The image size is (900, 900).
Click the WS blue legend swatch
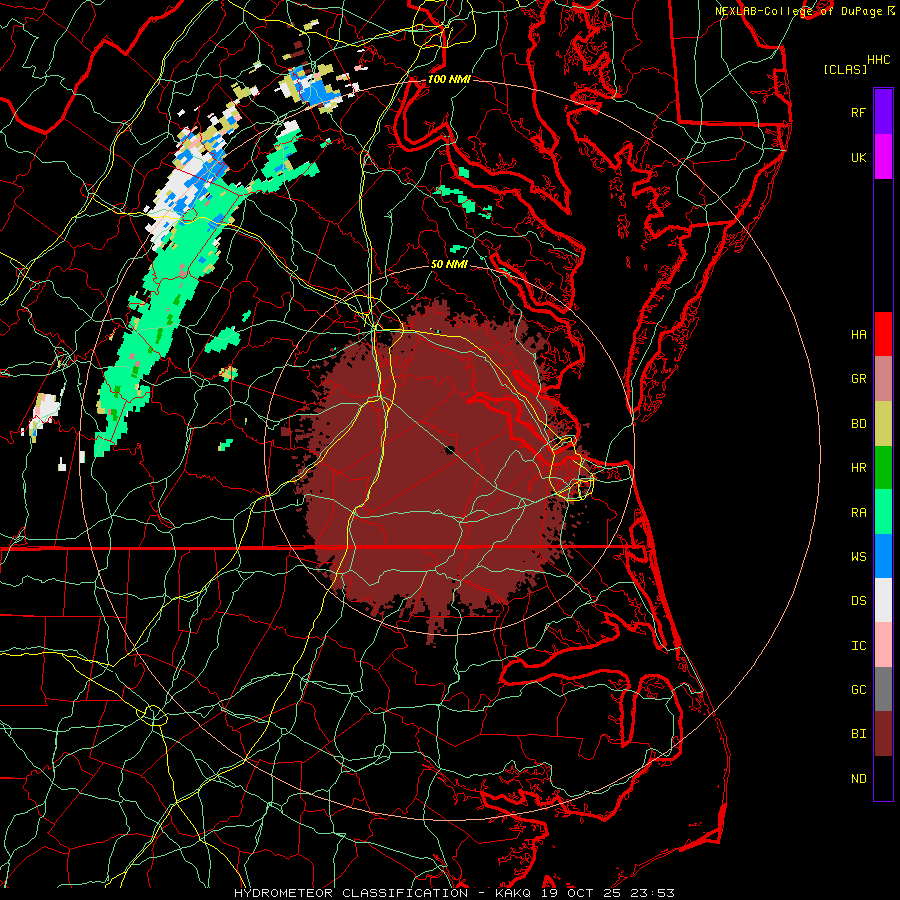click(883, 556)
